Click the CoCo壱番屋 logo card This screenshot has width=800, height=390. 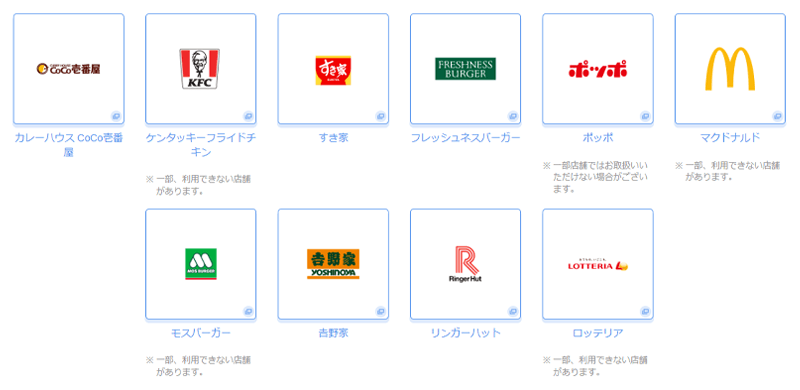(x=68, y=69)
